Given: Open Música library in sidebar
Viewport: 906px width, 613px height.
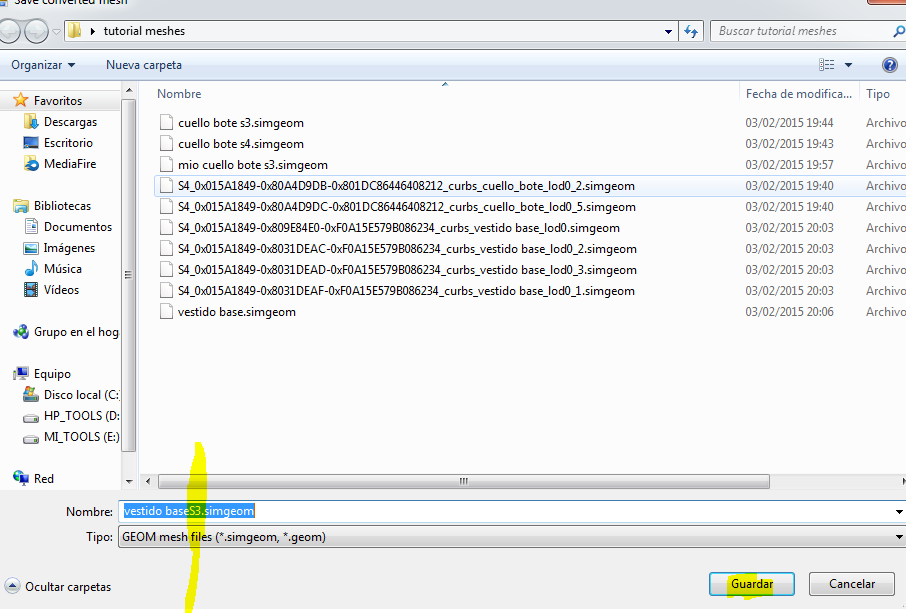Looking at the screenshot, I should [62, 269].
